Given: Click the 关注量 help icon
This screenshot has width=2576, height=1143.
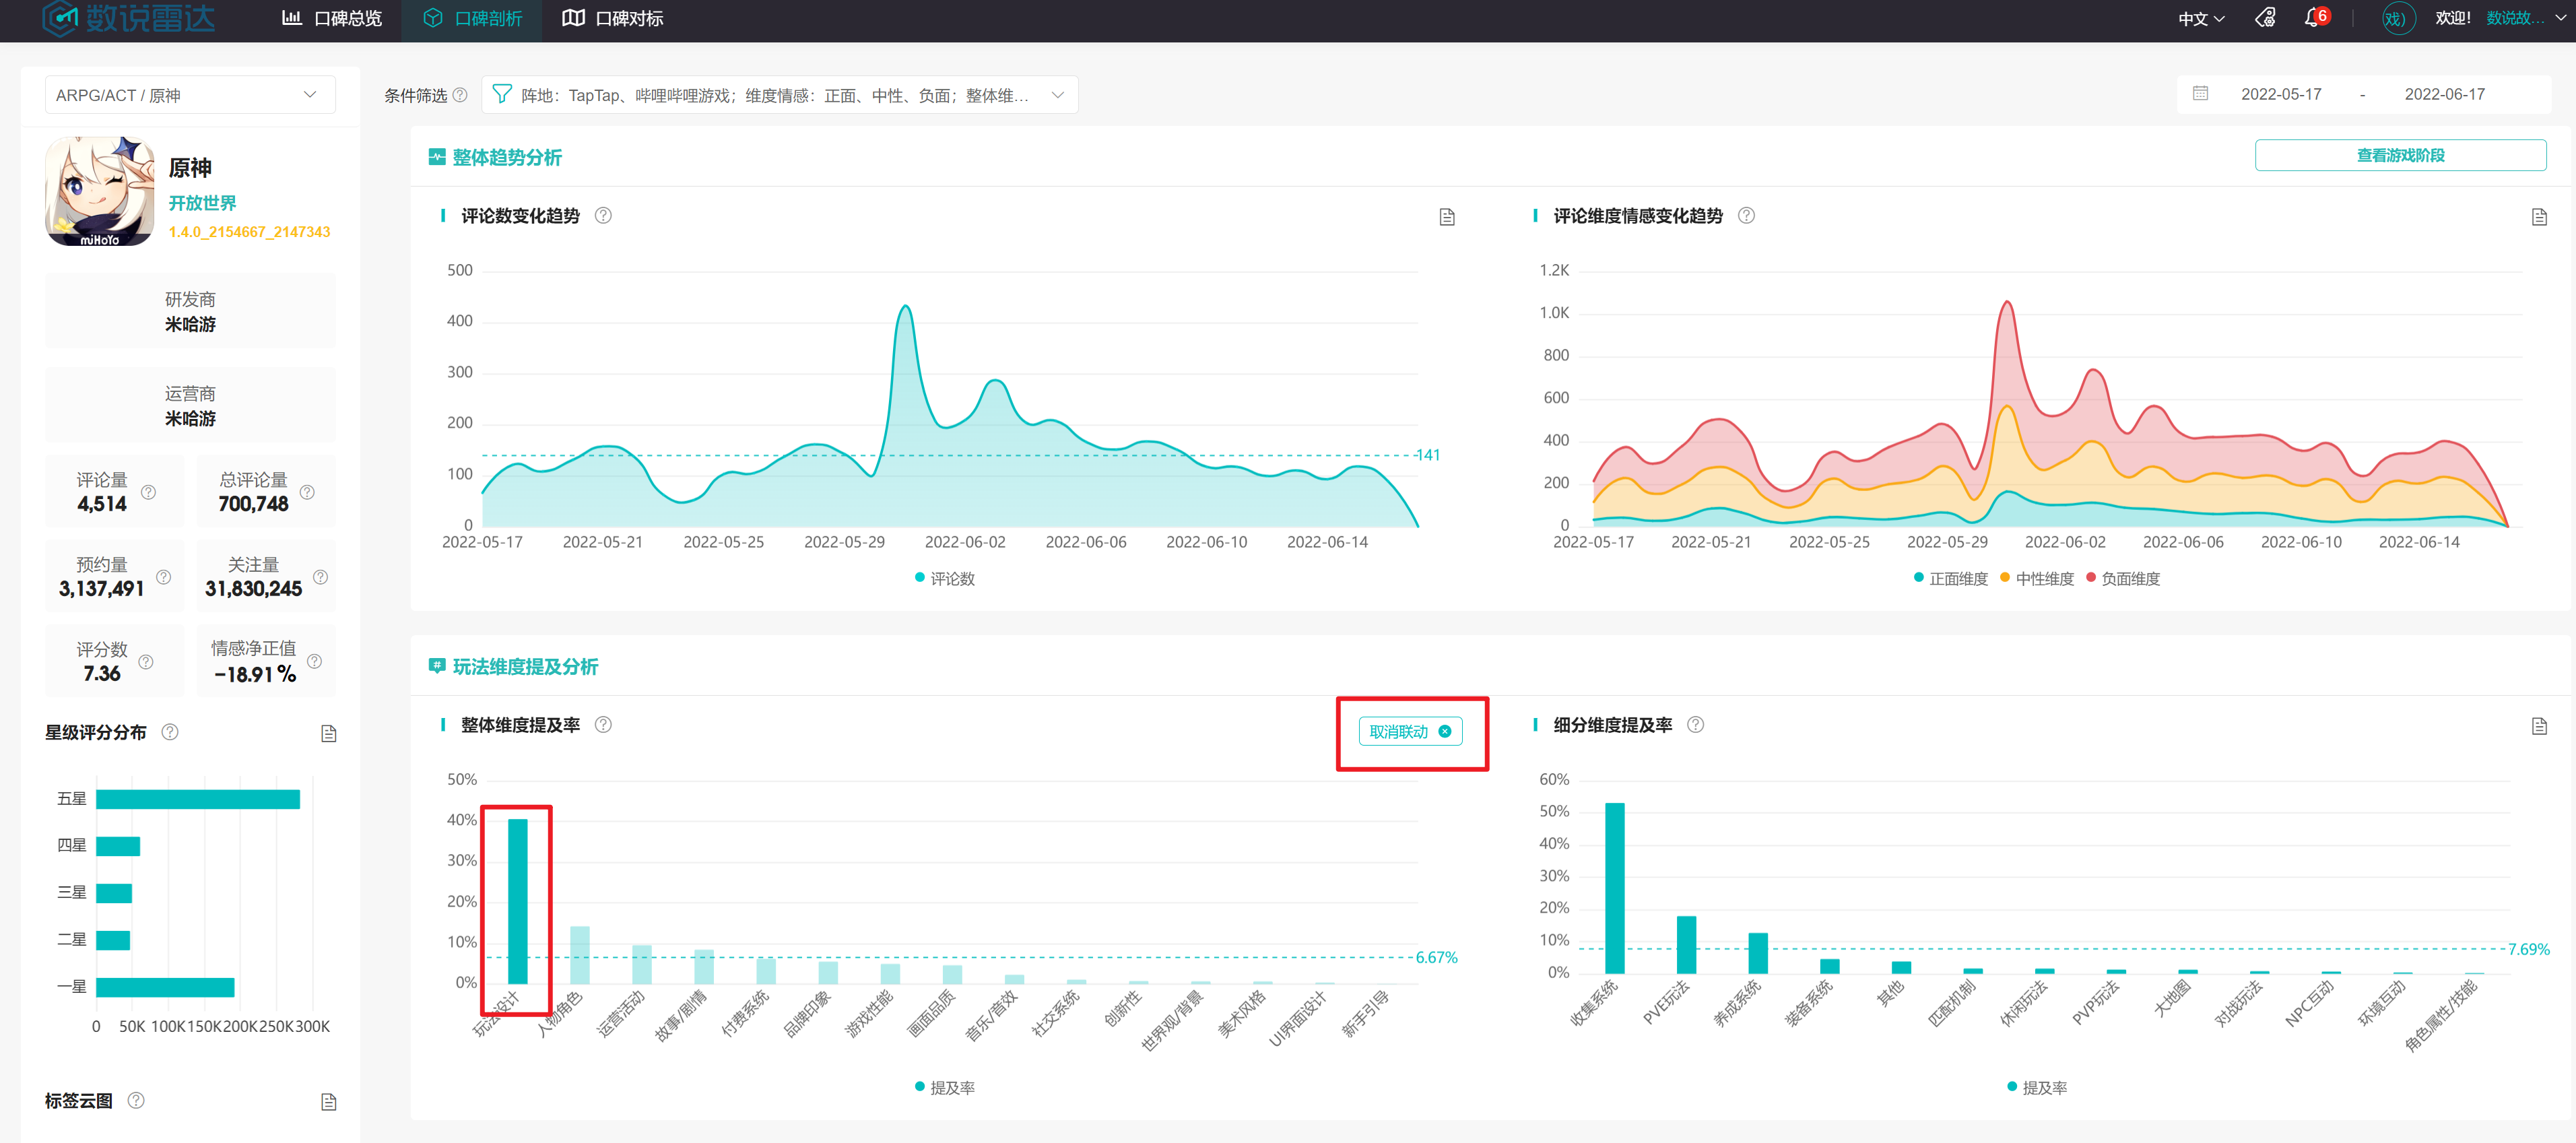Looking at the screenshot, I should click(320, 577).
